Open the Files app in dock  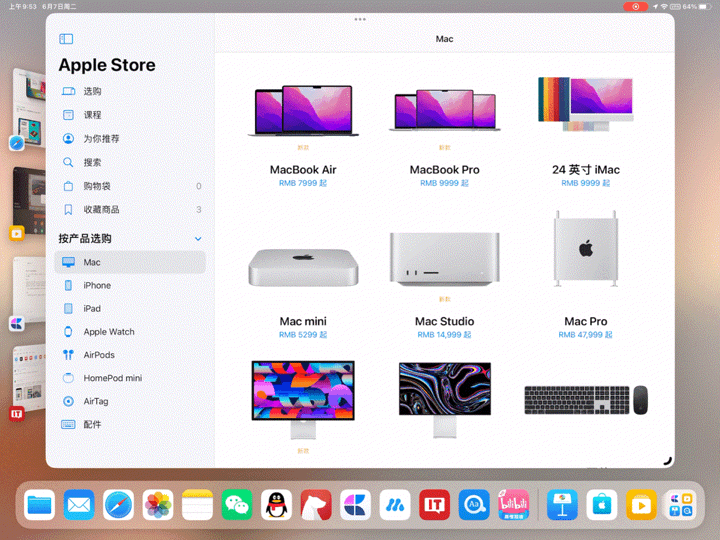click(39, 505)
